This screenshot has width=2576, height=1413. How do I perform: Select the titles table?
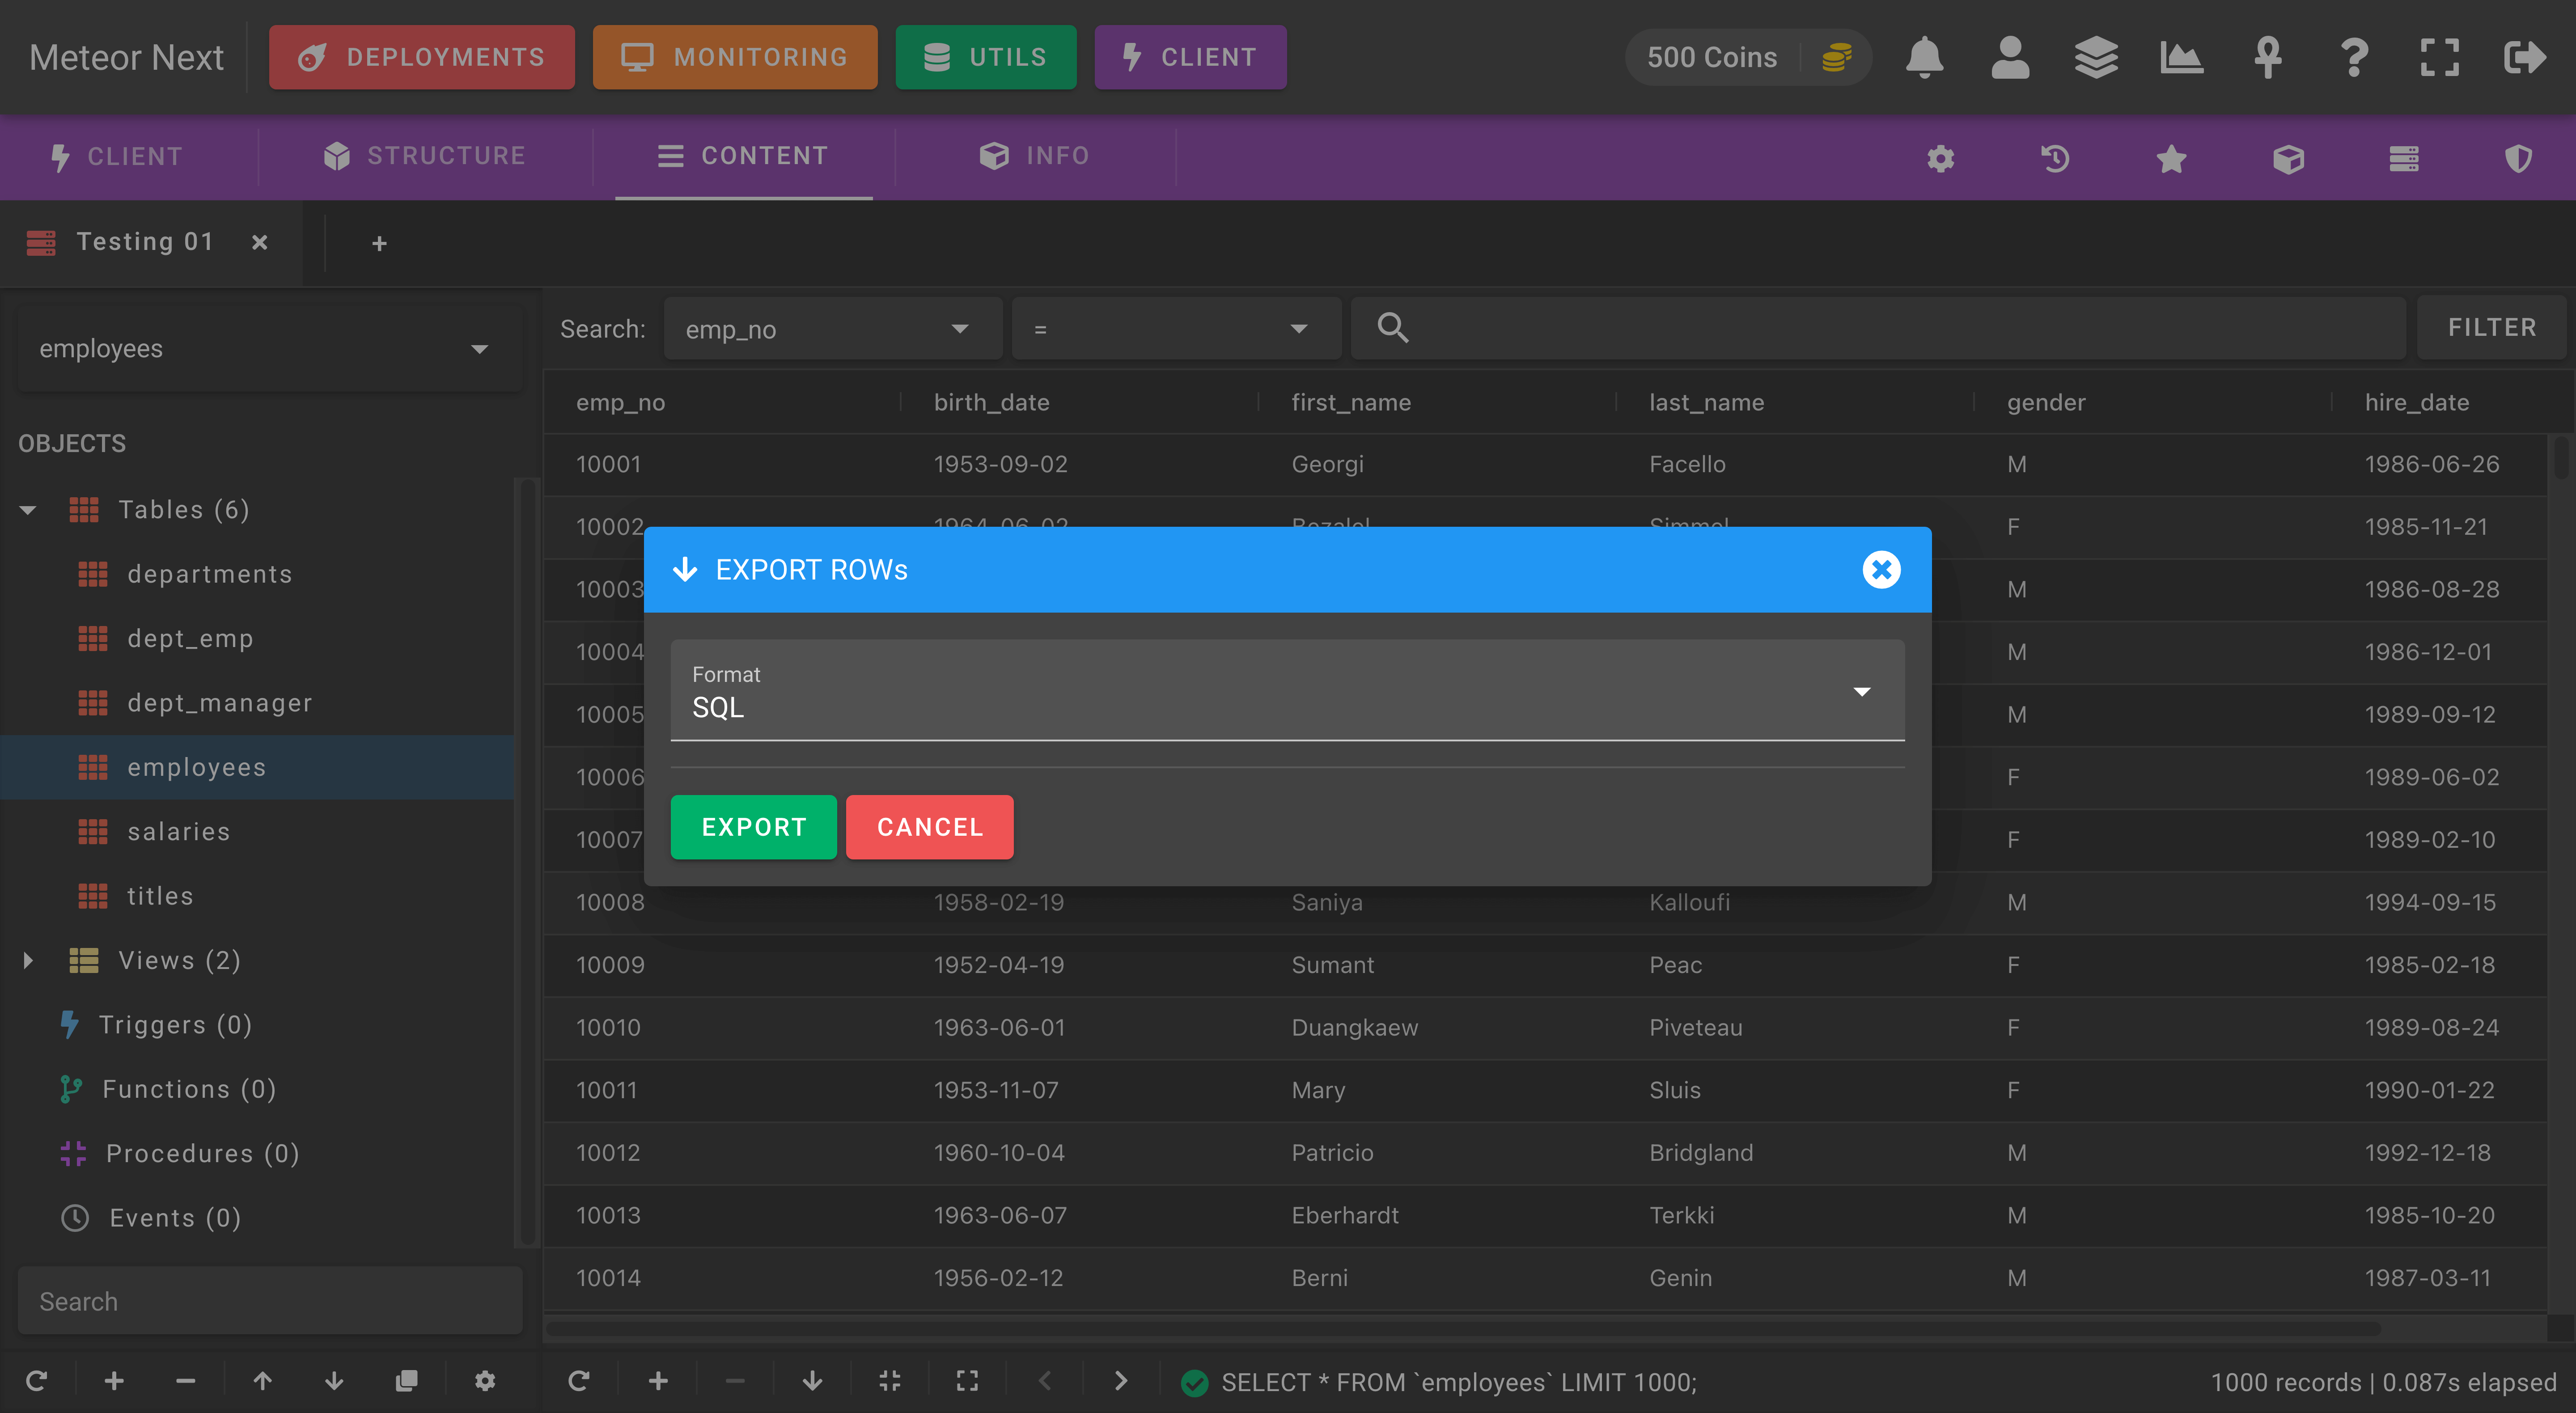pos(160,896)
